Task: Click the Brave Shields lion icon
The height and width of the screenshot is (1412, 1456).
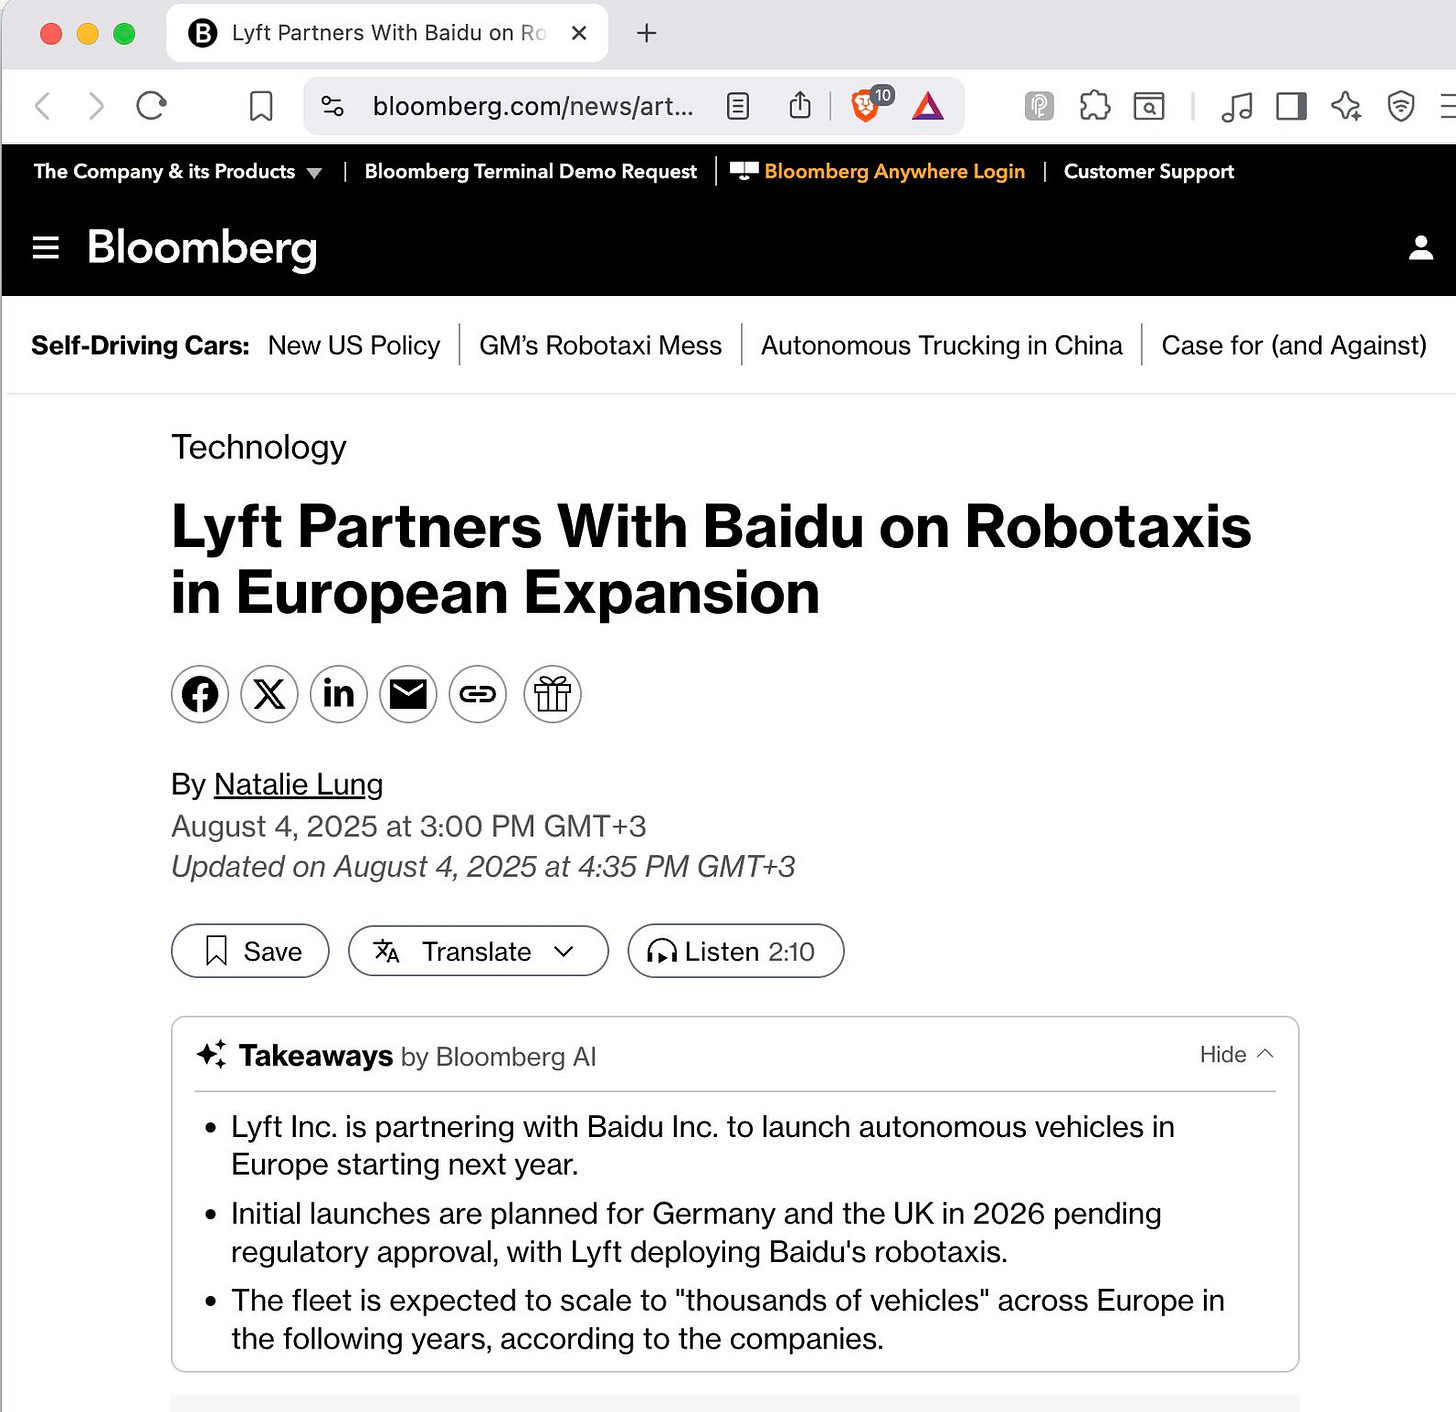Action: [x=866, y=105]
